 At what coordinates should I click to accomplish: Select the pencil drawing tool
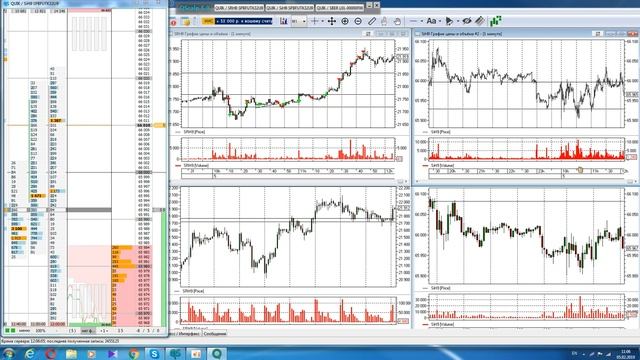[x=371, y=21]
